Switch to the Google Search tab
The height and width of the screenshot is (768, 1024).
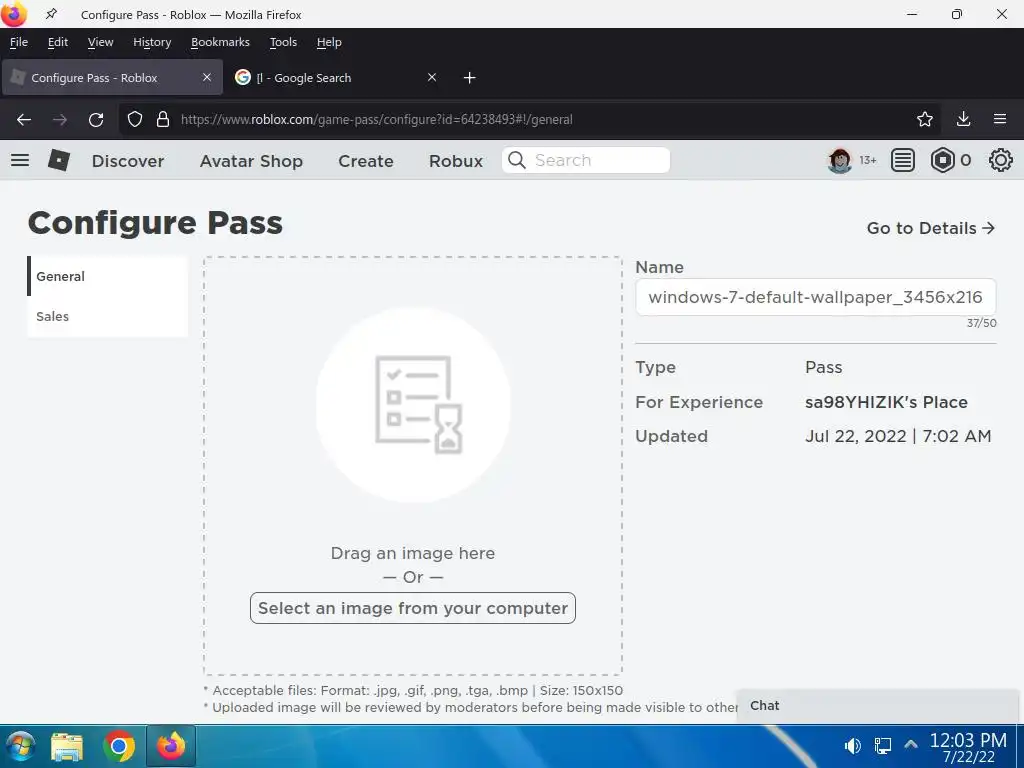click(336, 78)
